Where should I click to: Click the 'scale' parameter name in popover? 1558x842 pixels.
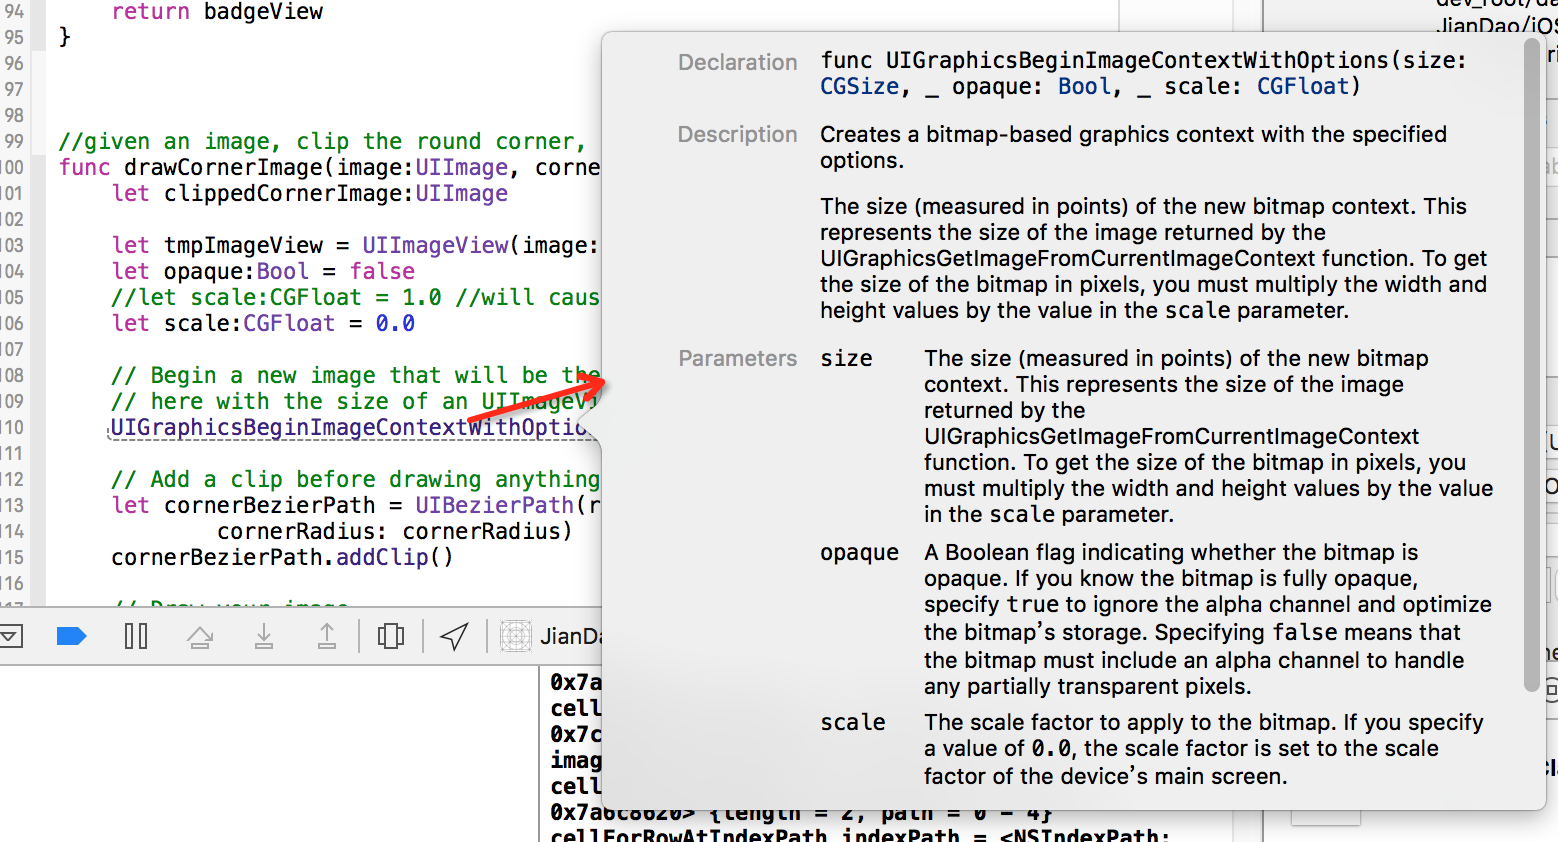pyautogui.click(x=853, y=722)
